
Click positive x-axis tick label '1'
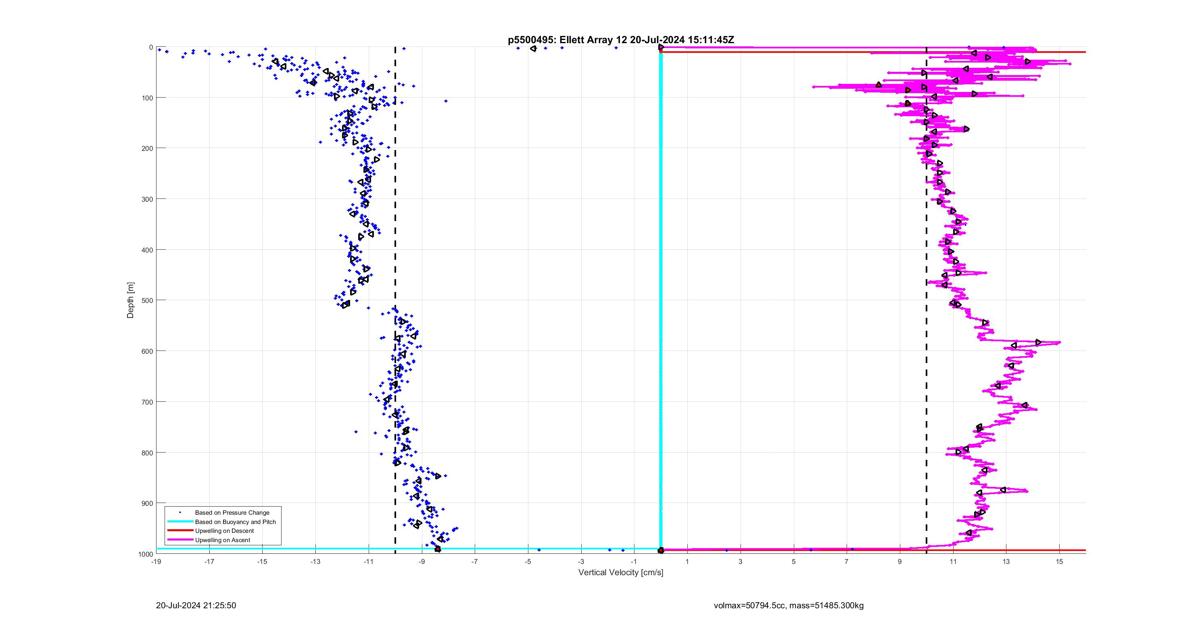(688, 561)
